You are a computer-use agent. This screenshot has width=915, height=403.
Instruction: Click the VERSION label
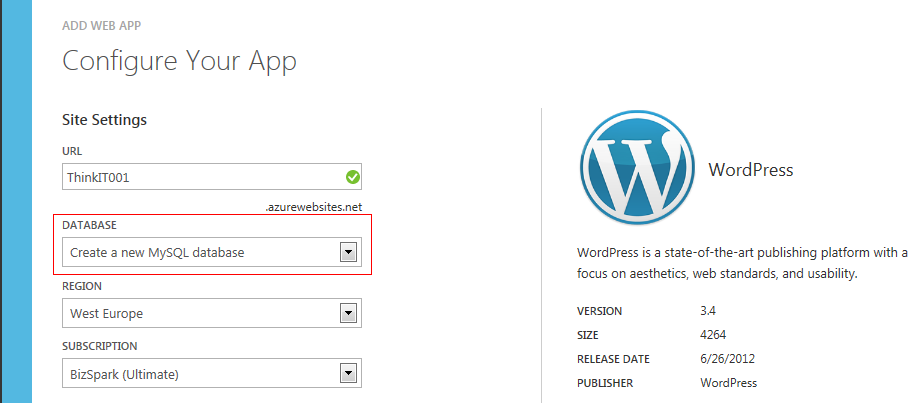[599, 311]
